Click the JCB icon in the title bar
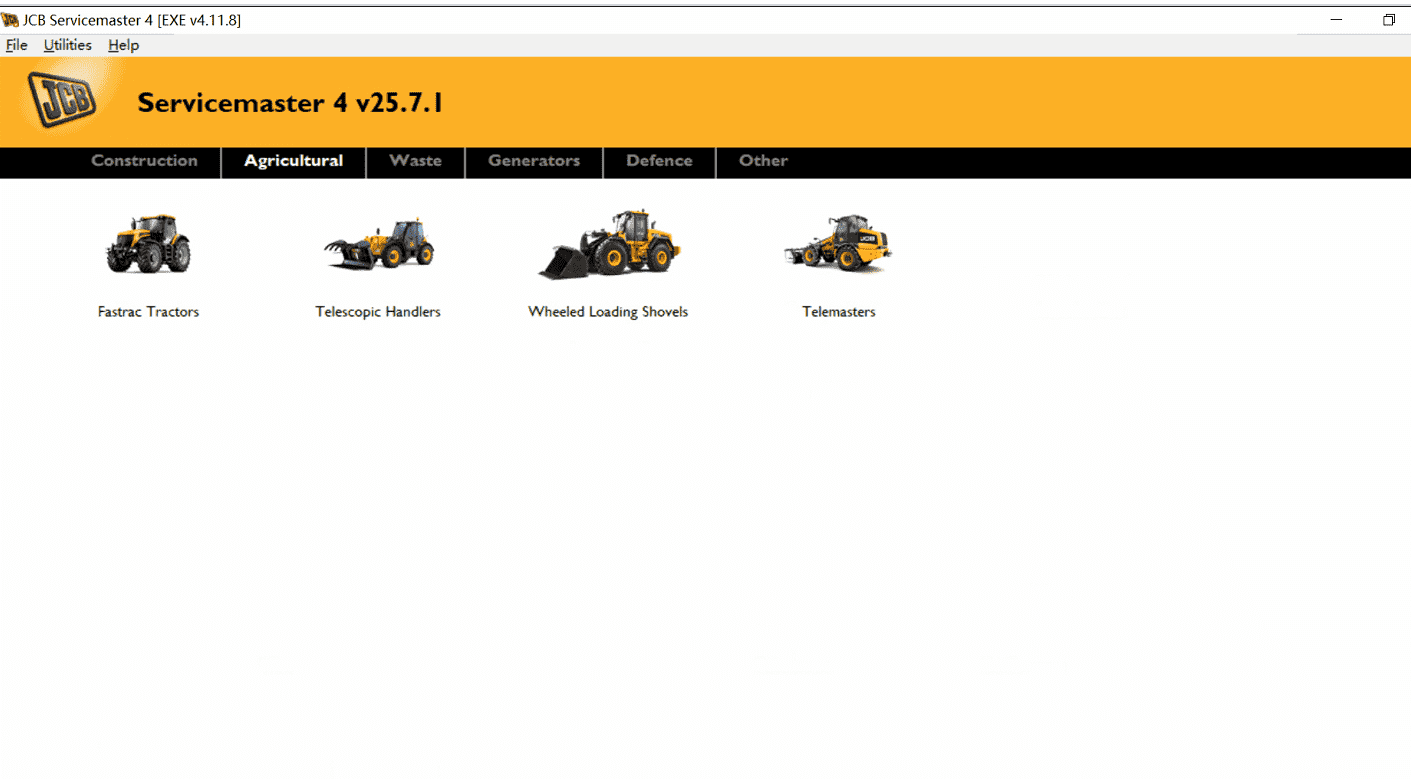Viewport: 1411px width, 779px height. 10,19
